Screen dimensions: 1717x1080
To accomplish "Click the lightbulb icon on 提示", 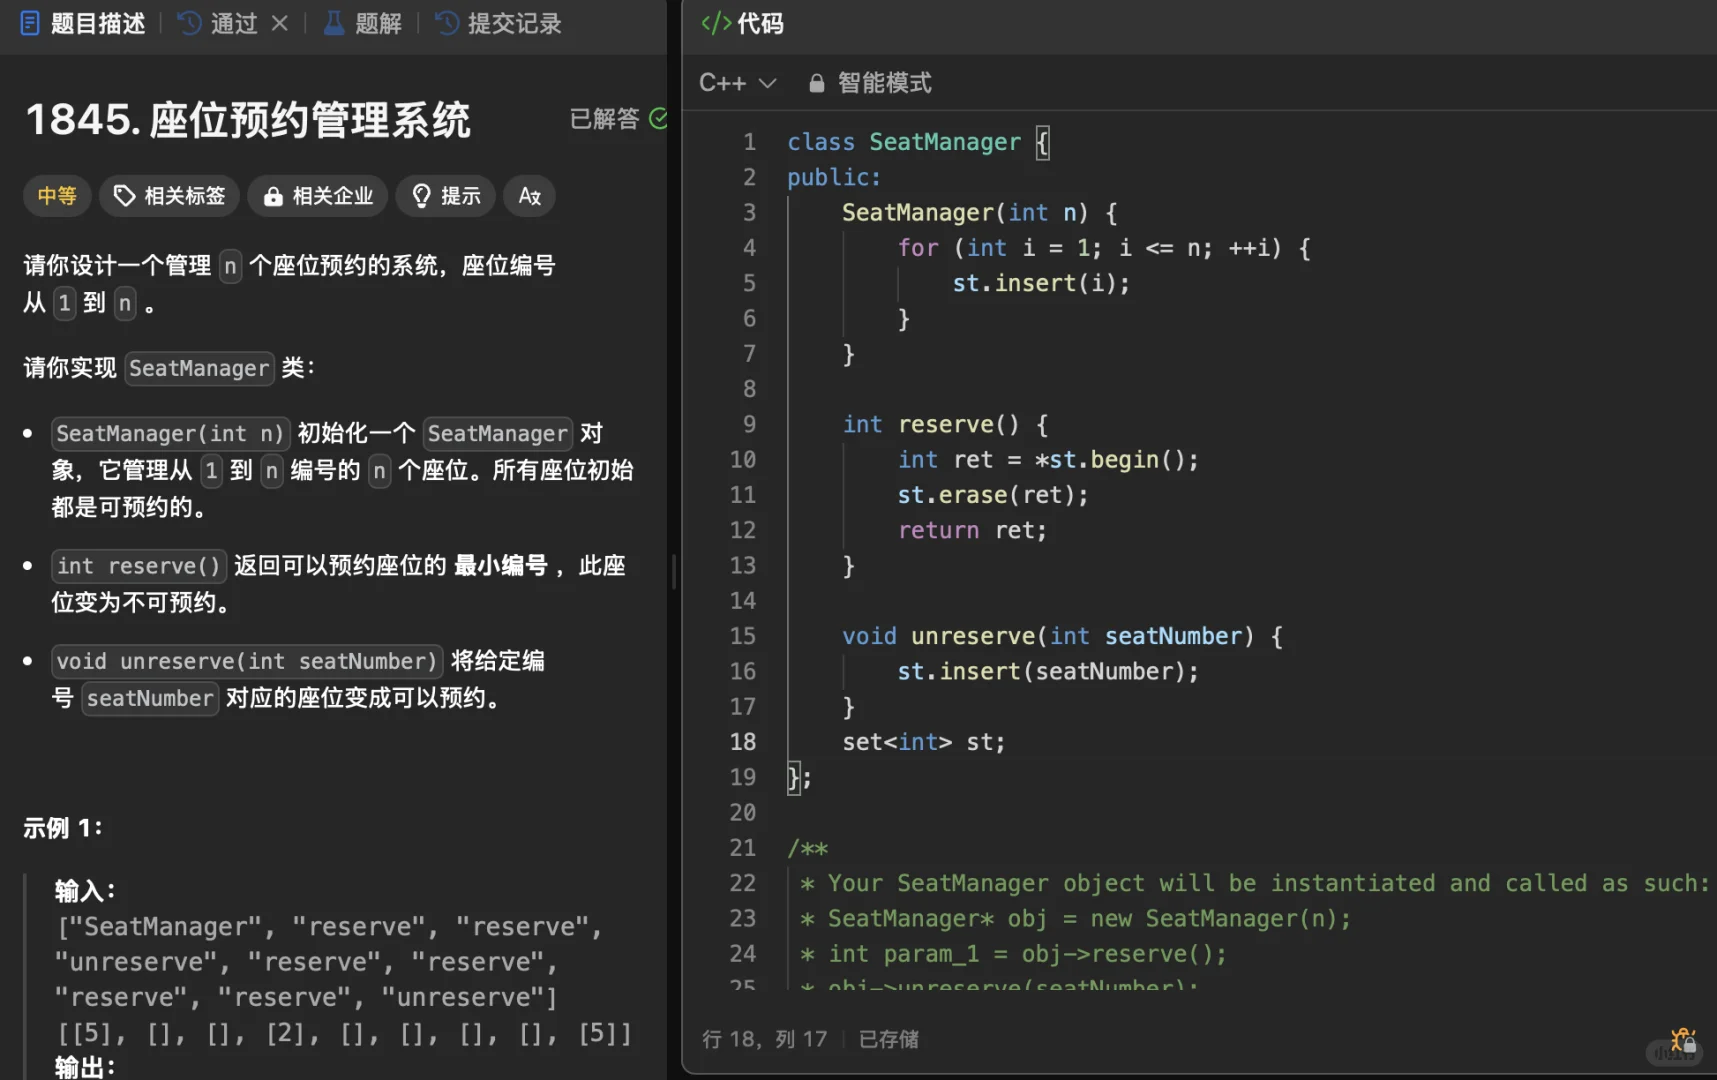I will point(422,196).
